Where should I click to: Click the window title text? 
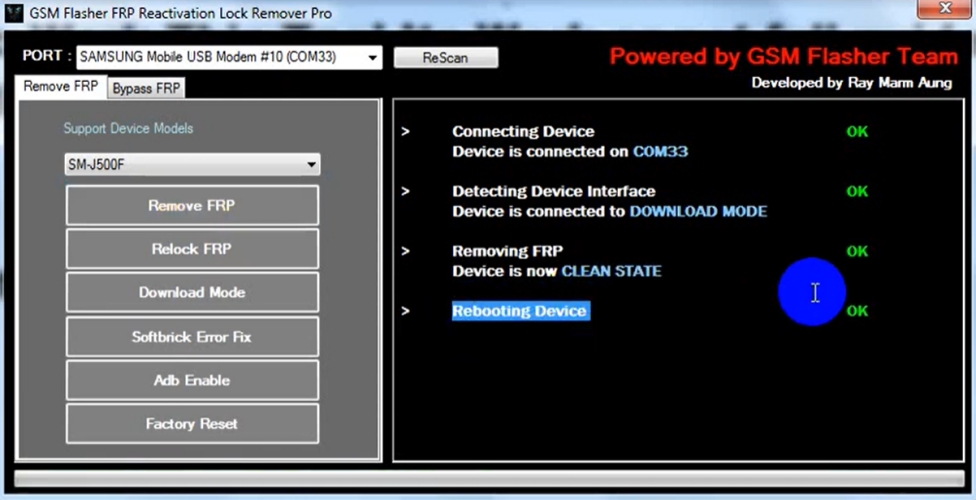[x=181, y=13]
